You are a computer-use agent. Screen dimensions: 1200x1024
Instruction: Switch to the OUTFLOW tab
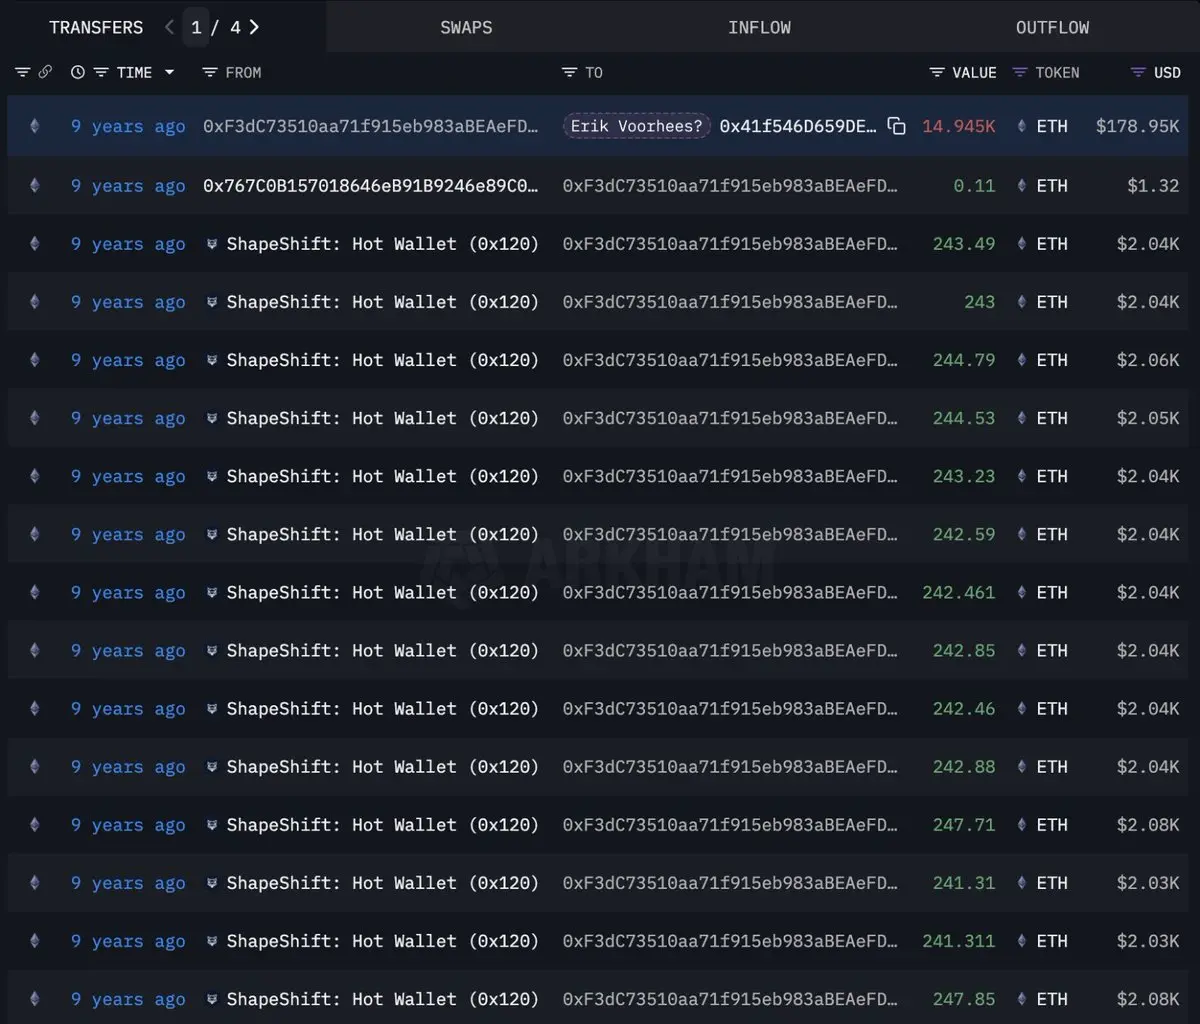click(x=1052, y=27)
